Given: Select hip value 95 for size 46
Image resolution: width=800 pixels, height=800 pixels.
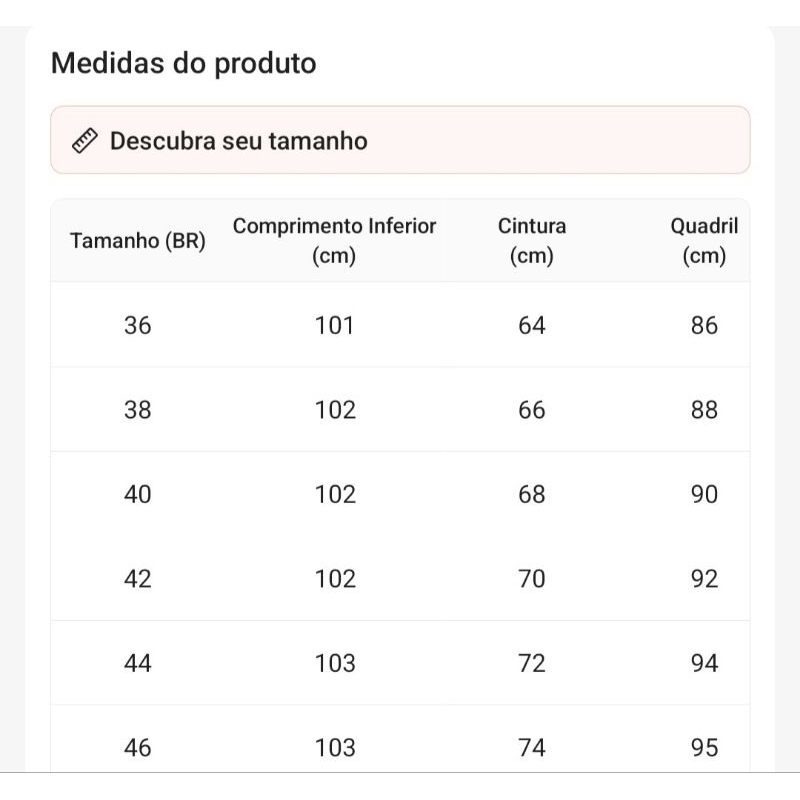Looking at the screenshot, I should 704,747.
